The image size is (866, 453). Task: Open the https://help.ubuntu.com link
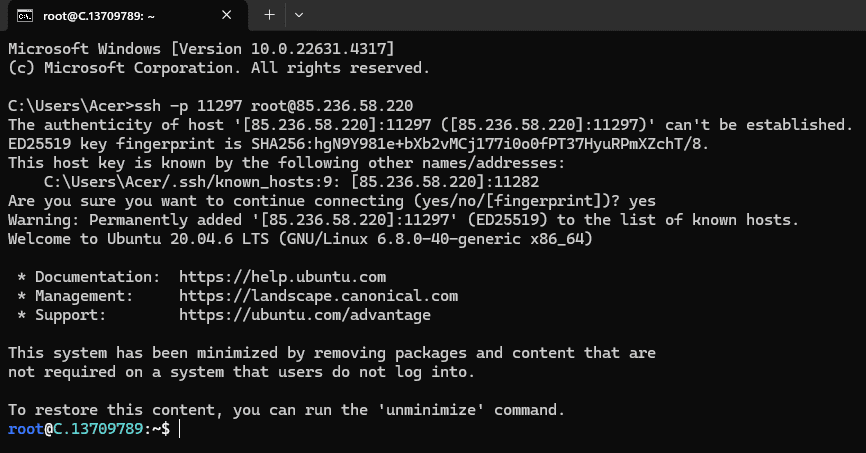(282, 277)
